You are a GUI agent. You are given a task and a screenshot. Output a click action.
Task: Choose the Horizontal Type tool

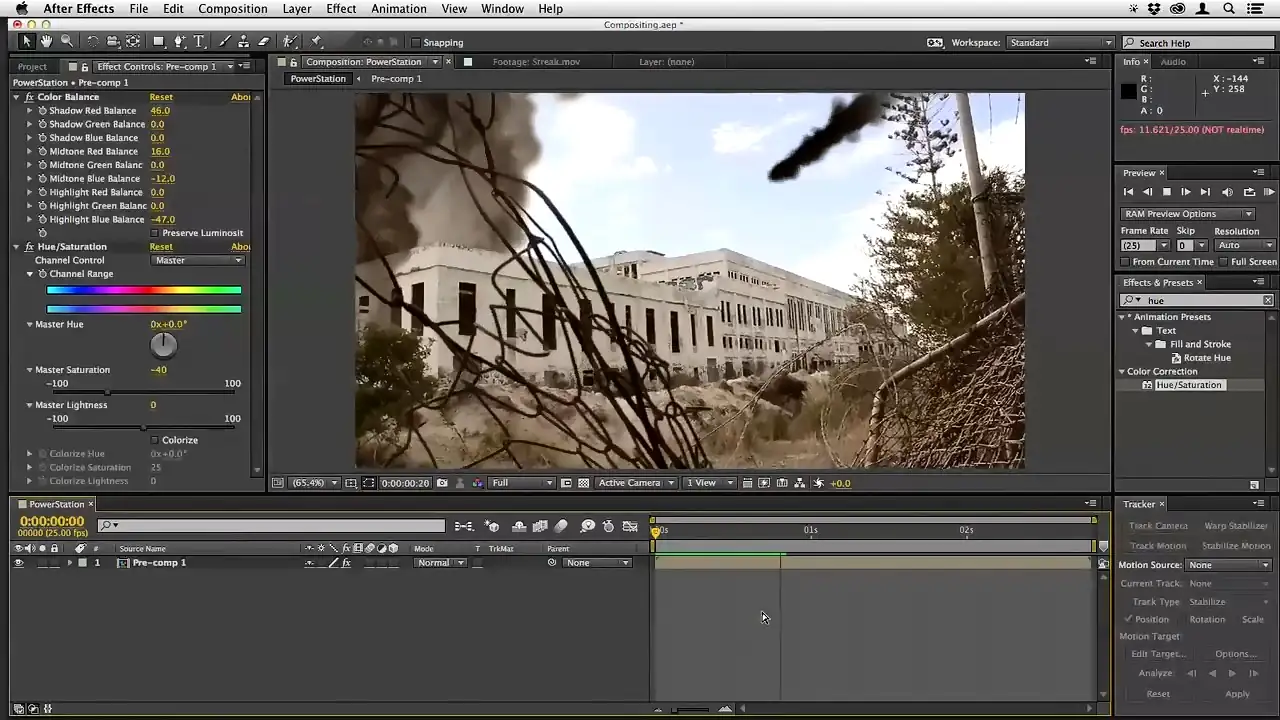[x=199, y=42]
